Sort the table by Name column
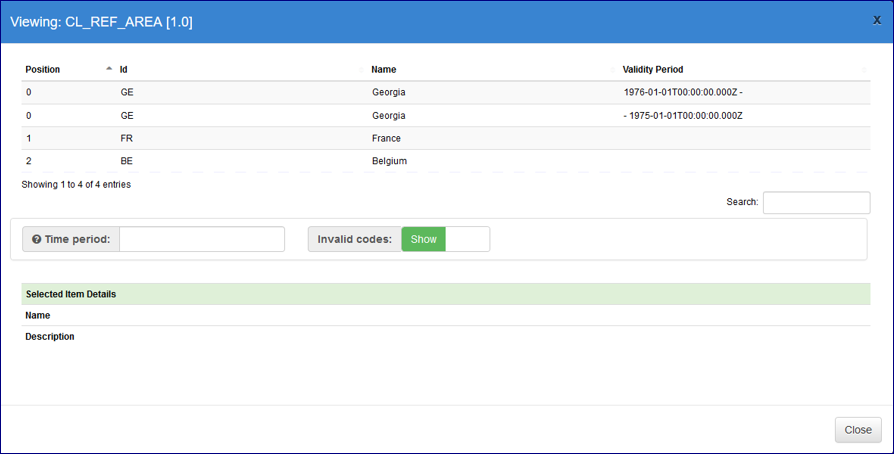894x454 pixels. (x=384, y=70)
